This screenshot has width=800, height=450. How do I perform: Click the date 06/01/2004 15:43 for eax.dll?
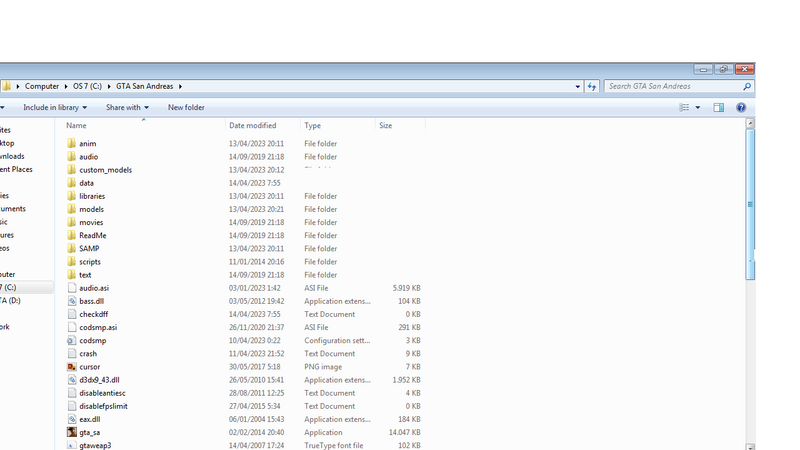coord(256,419)
